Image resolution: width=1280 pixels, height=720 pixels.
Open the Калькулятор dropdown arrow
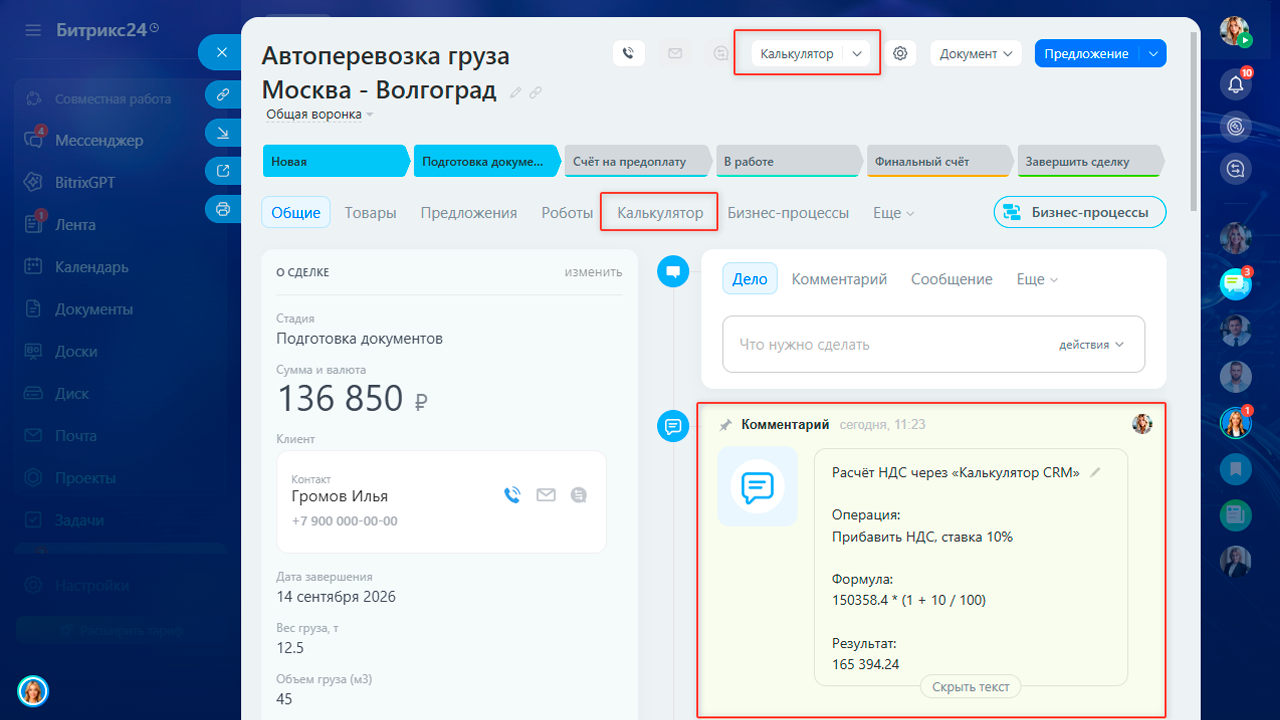click(857, 54)
